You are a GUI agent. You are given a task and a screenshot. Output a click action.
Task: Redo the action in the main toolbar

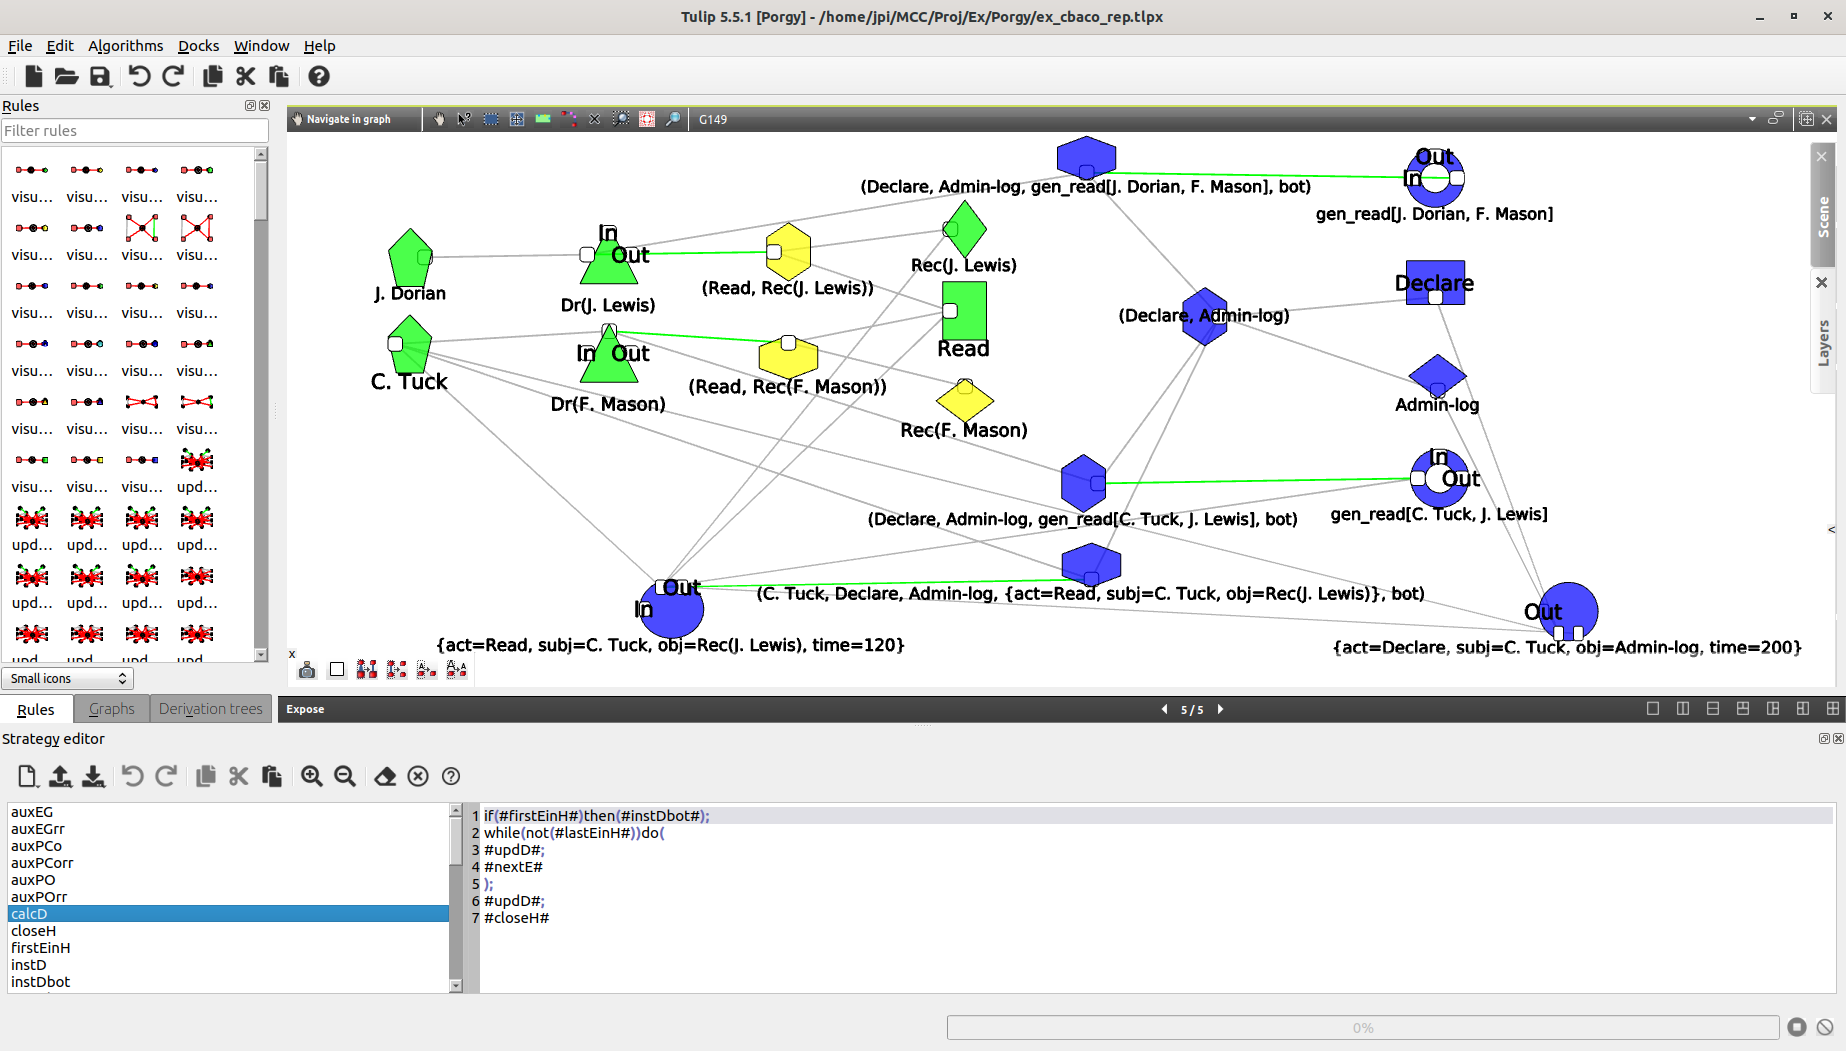[173, 76]
